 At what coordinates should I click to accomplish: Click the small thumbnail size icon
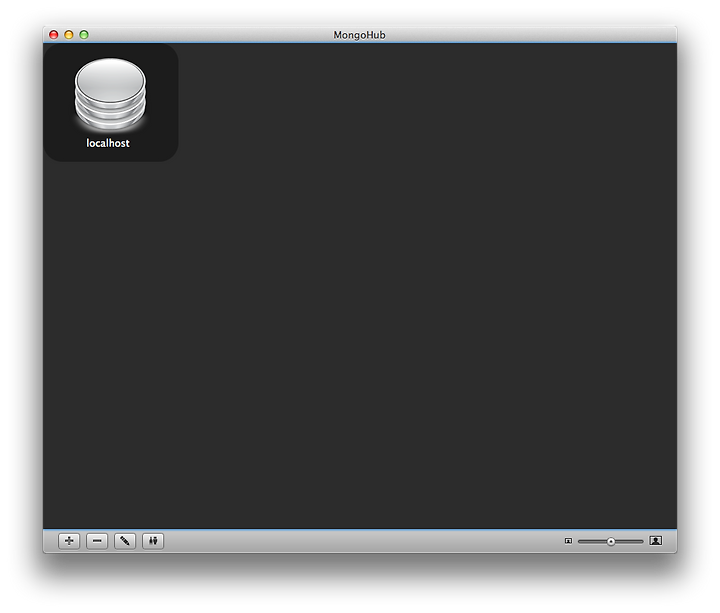click(568, 541)
